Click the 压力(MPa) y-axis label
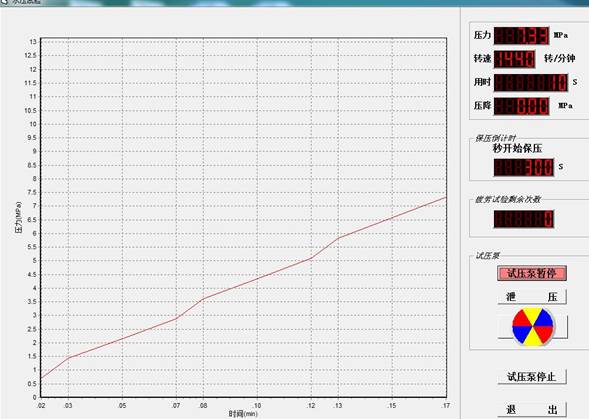 (x=18, y=218)
